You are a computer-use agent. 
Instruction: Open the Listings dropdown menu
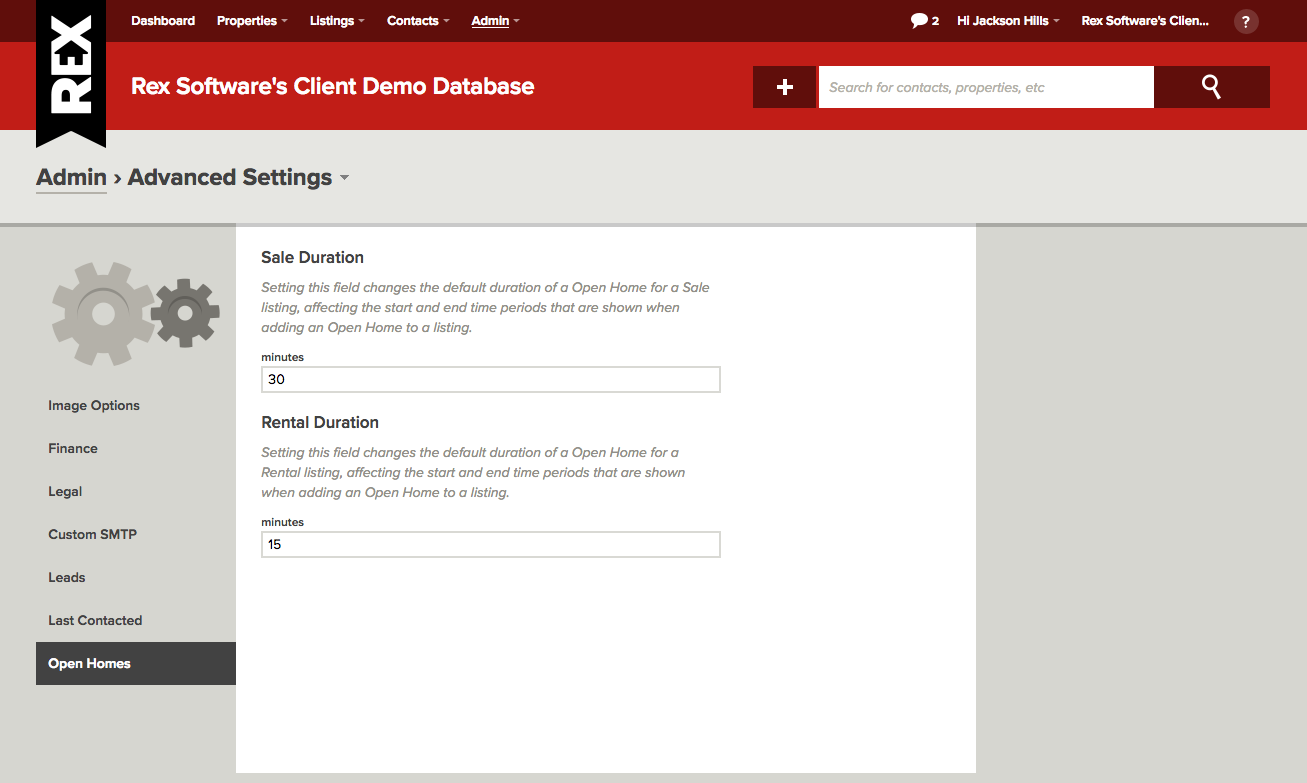pos(337,20)
